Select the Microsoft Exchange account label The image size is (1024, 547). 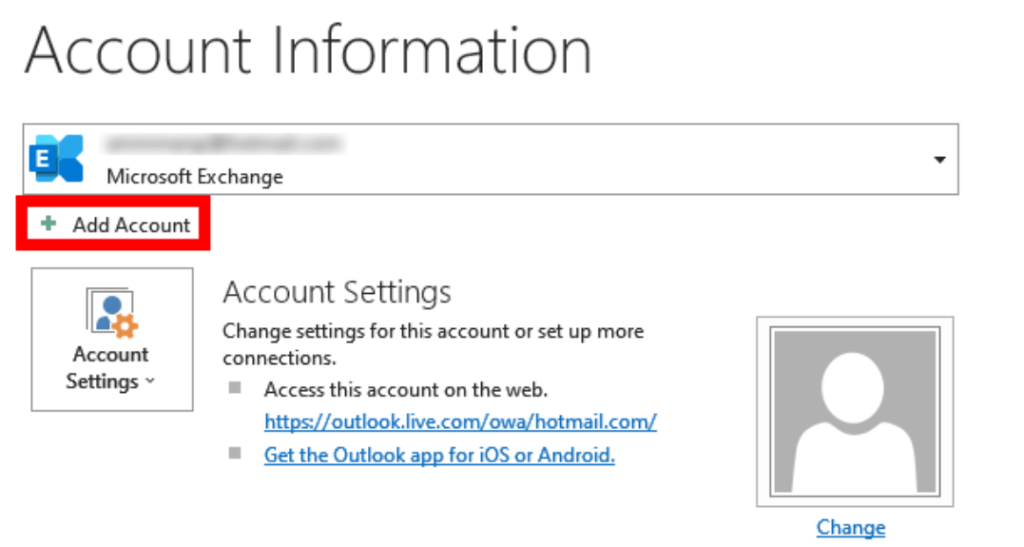point(195,177)
